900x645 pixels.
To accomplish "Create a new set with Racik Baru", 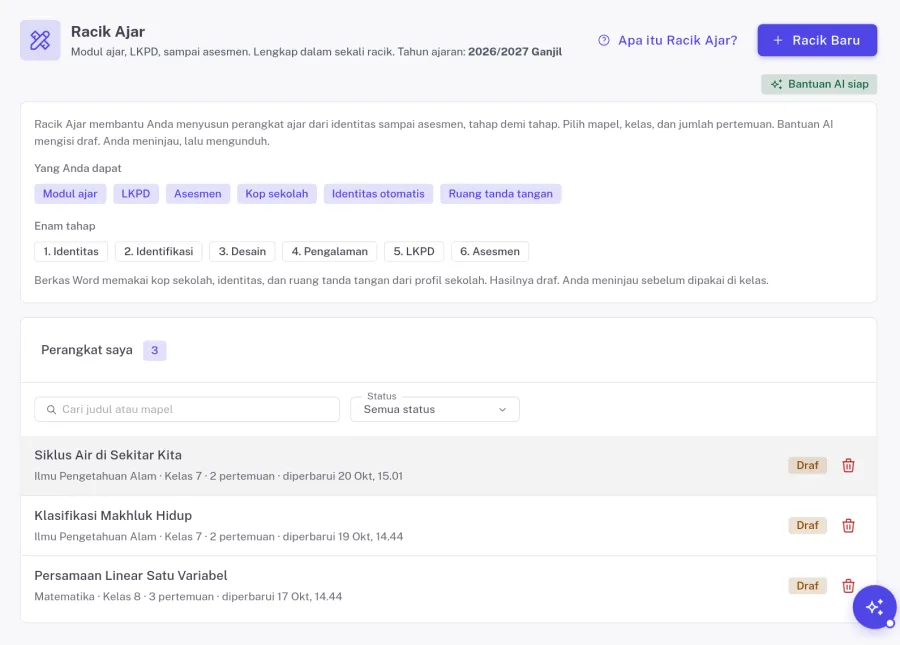I will [817, 40].
